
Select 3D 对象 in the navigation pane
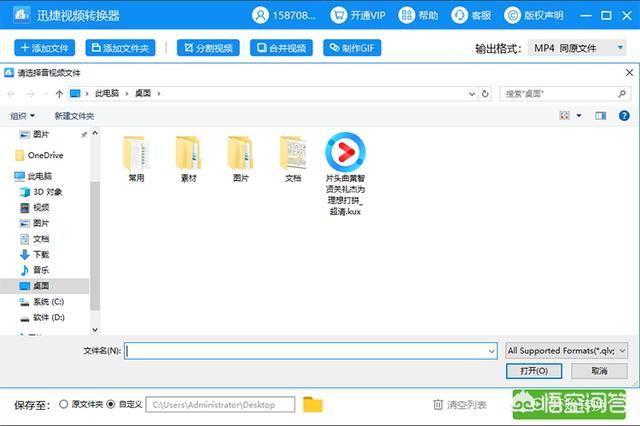[41, 192]
